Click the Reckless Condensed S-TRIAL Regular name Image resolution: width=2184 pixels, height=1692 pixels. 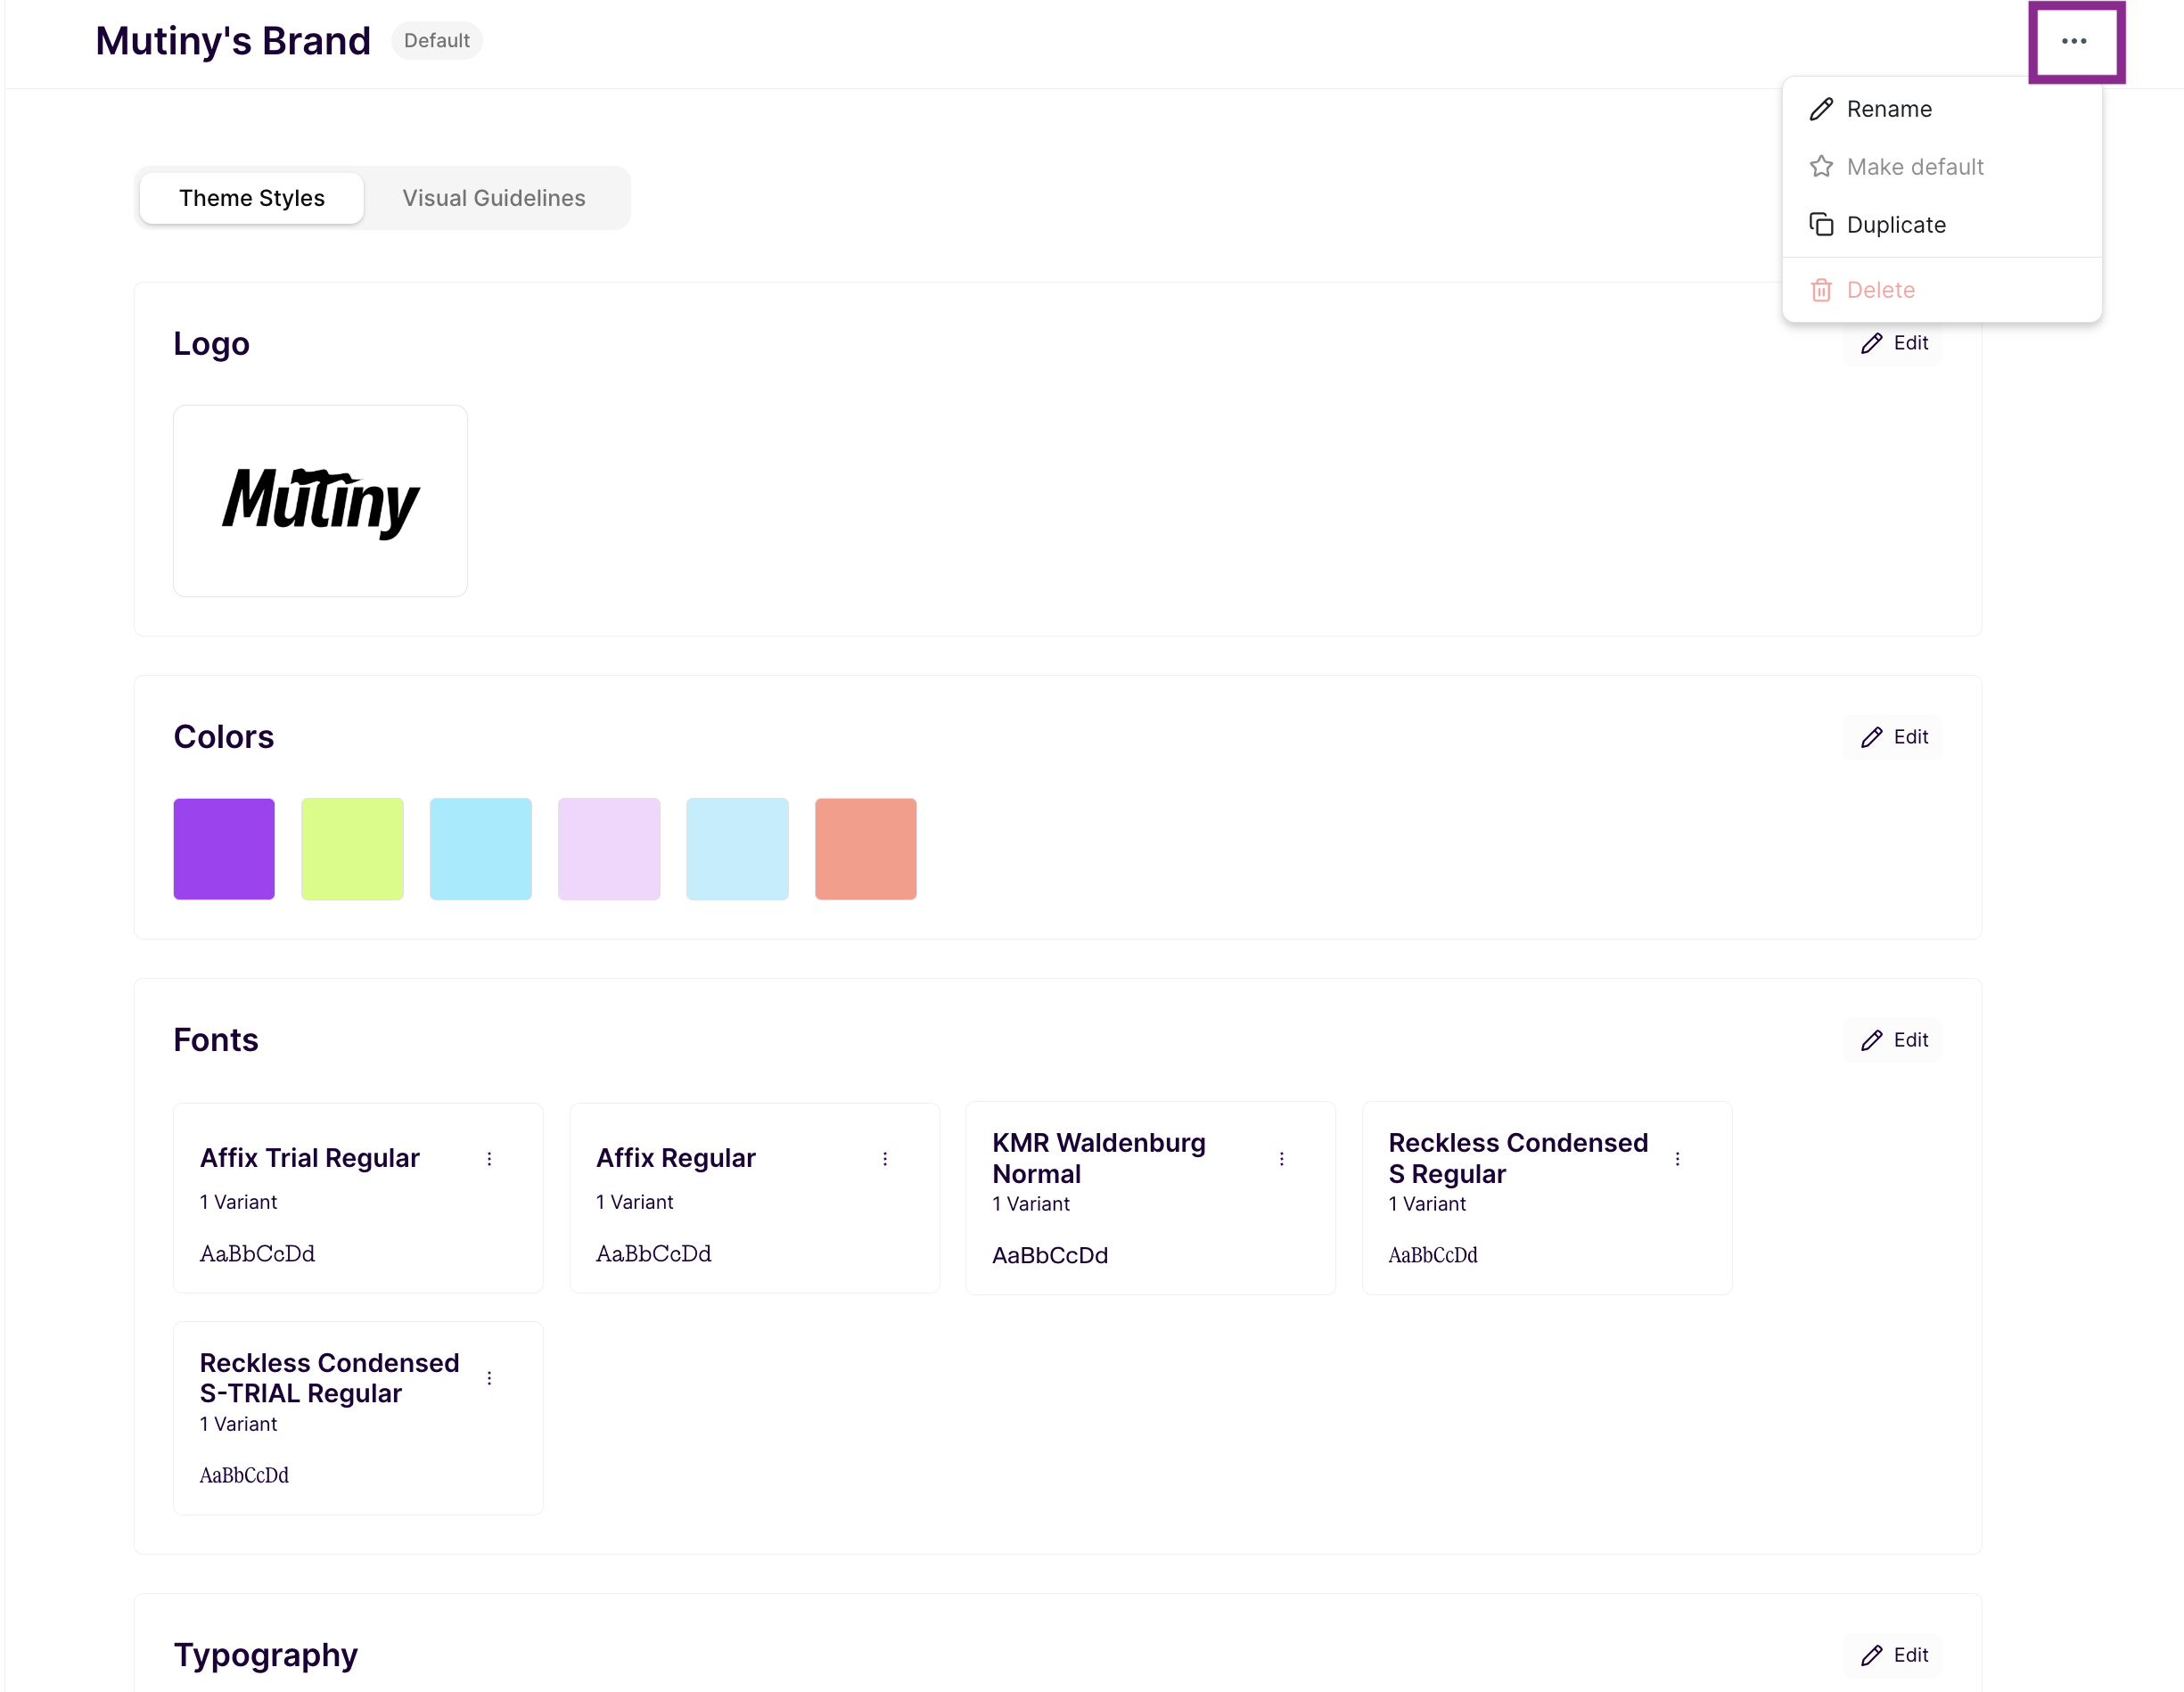pos(330,1378)
